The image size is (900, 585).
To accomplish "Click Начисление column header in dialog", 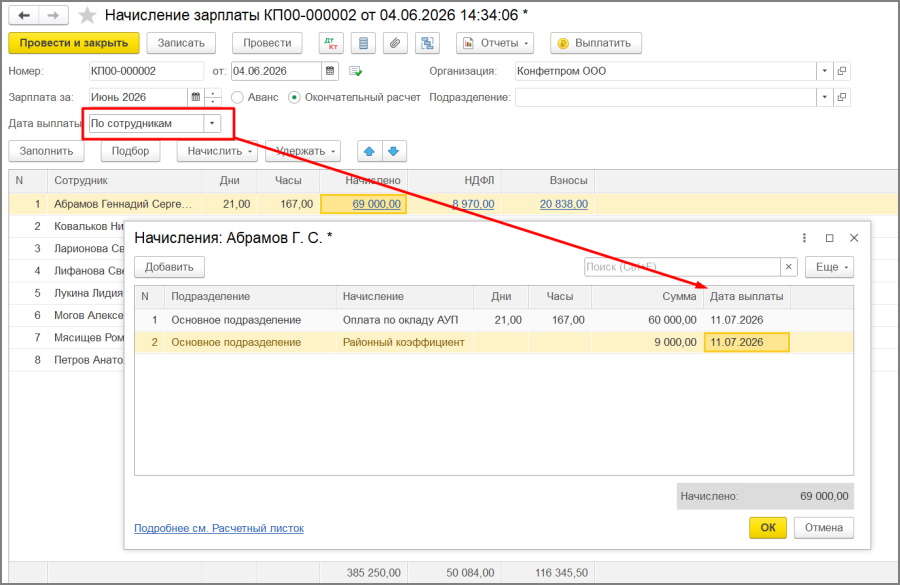I will click(405, 296).
